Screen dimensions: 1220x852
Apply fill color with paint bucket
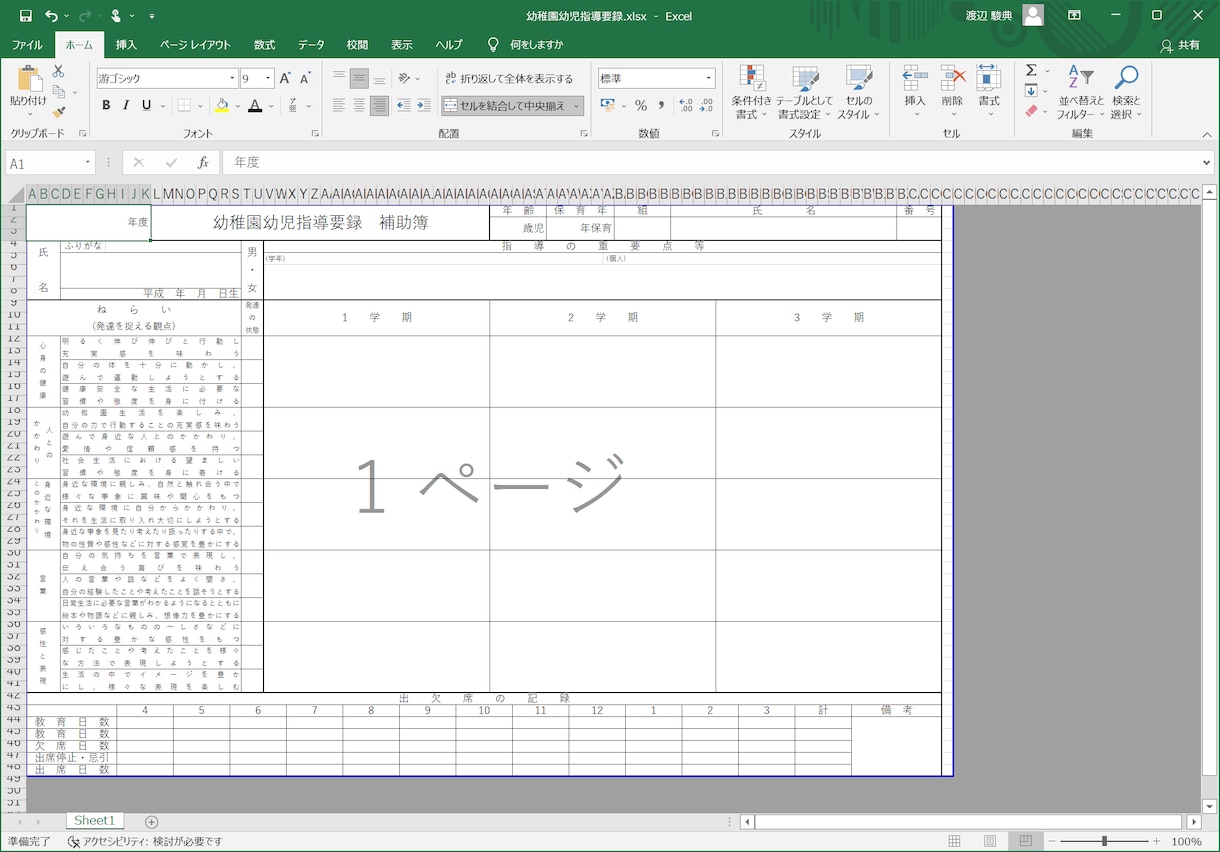222,105
